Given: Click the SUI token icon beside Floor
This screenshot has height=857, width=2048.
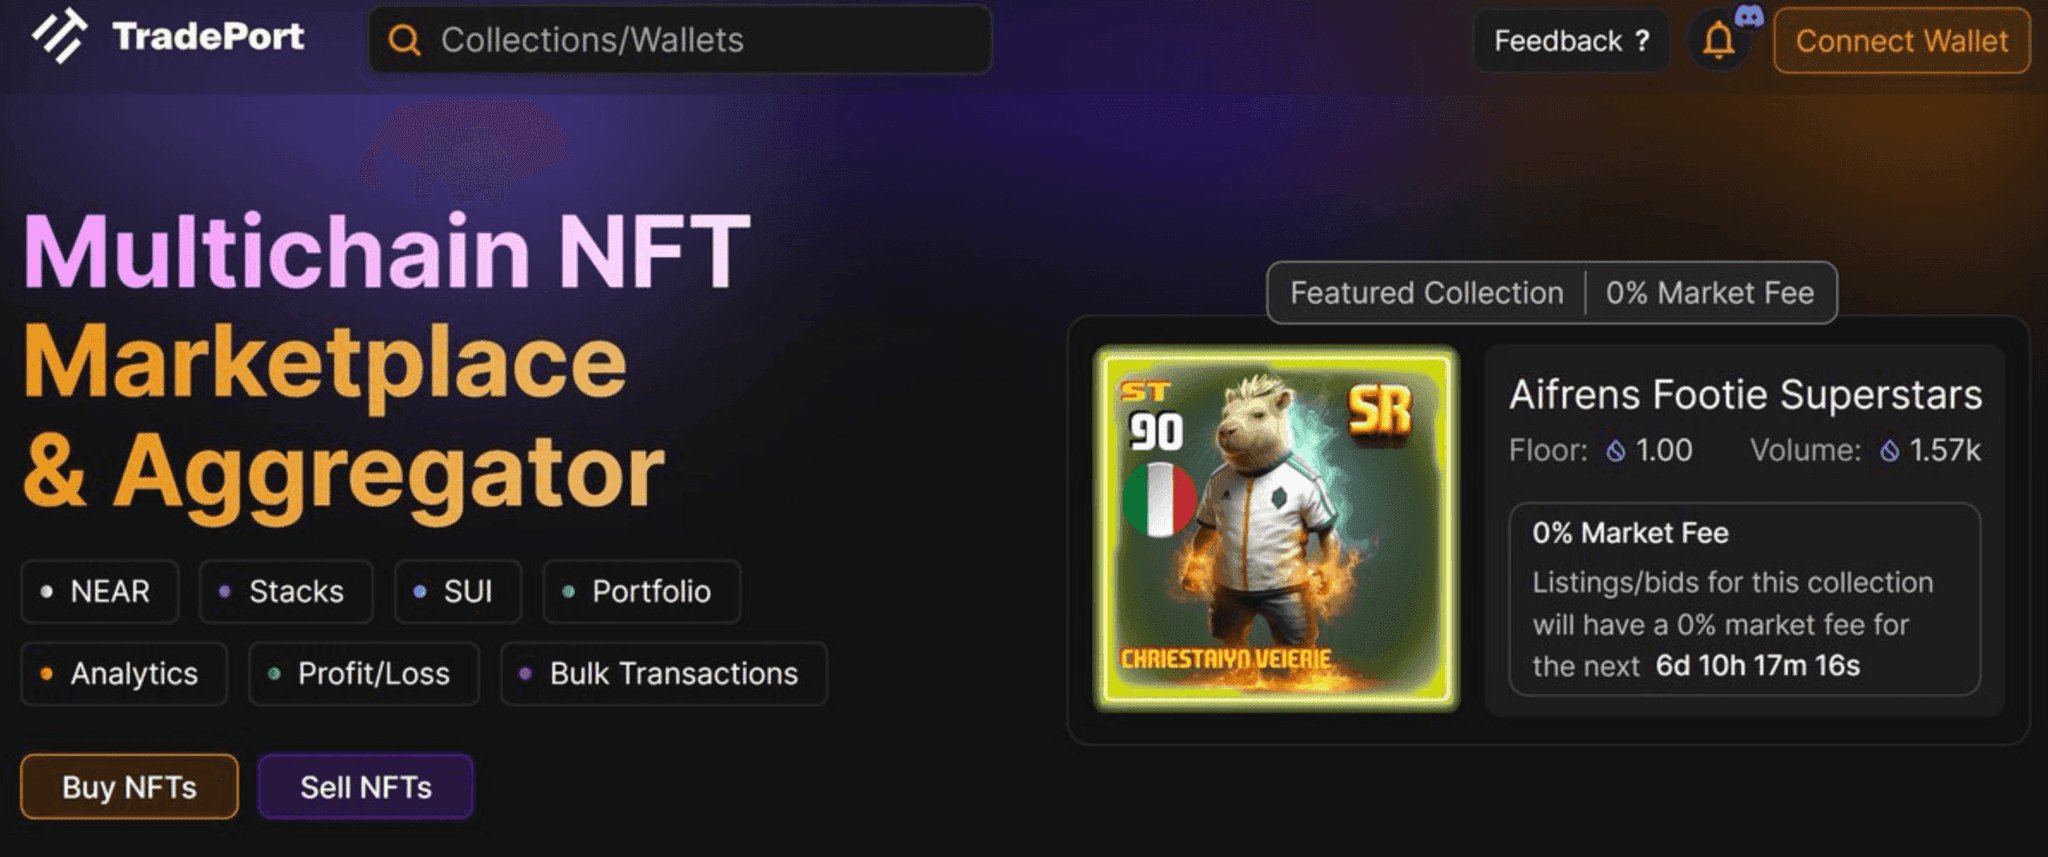Looking at the screenshot, I should point(1616,451).
